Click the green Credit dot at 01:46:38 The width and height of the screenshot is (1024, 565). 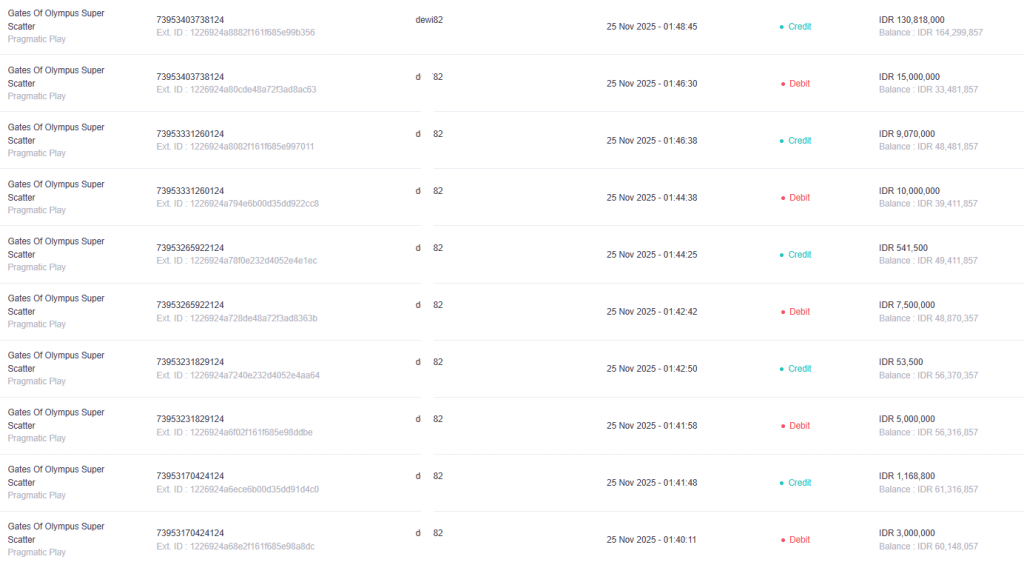(x=782, y=141)
